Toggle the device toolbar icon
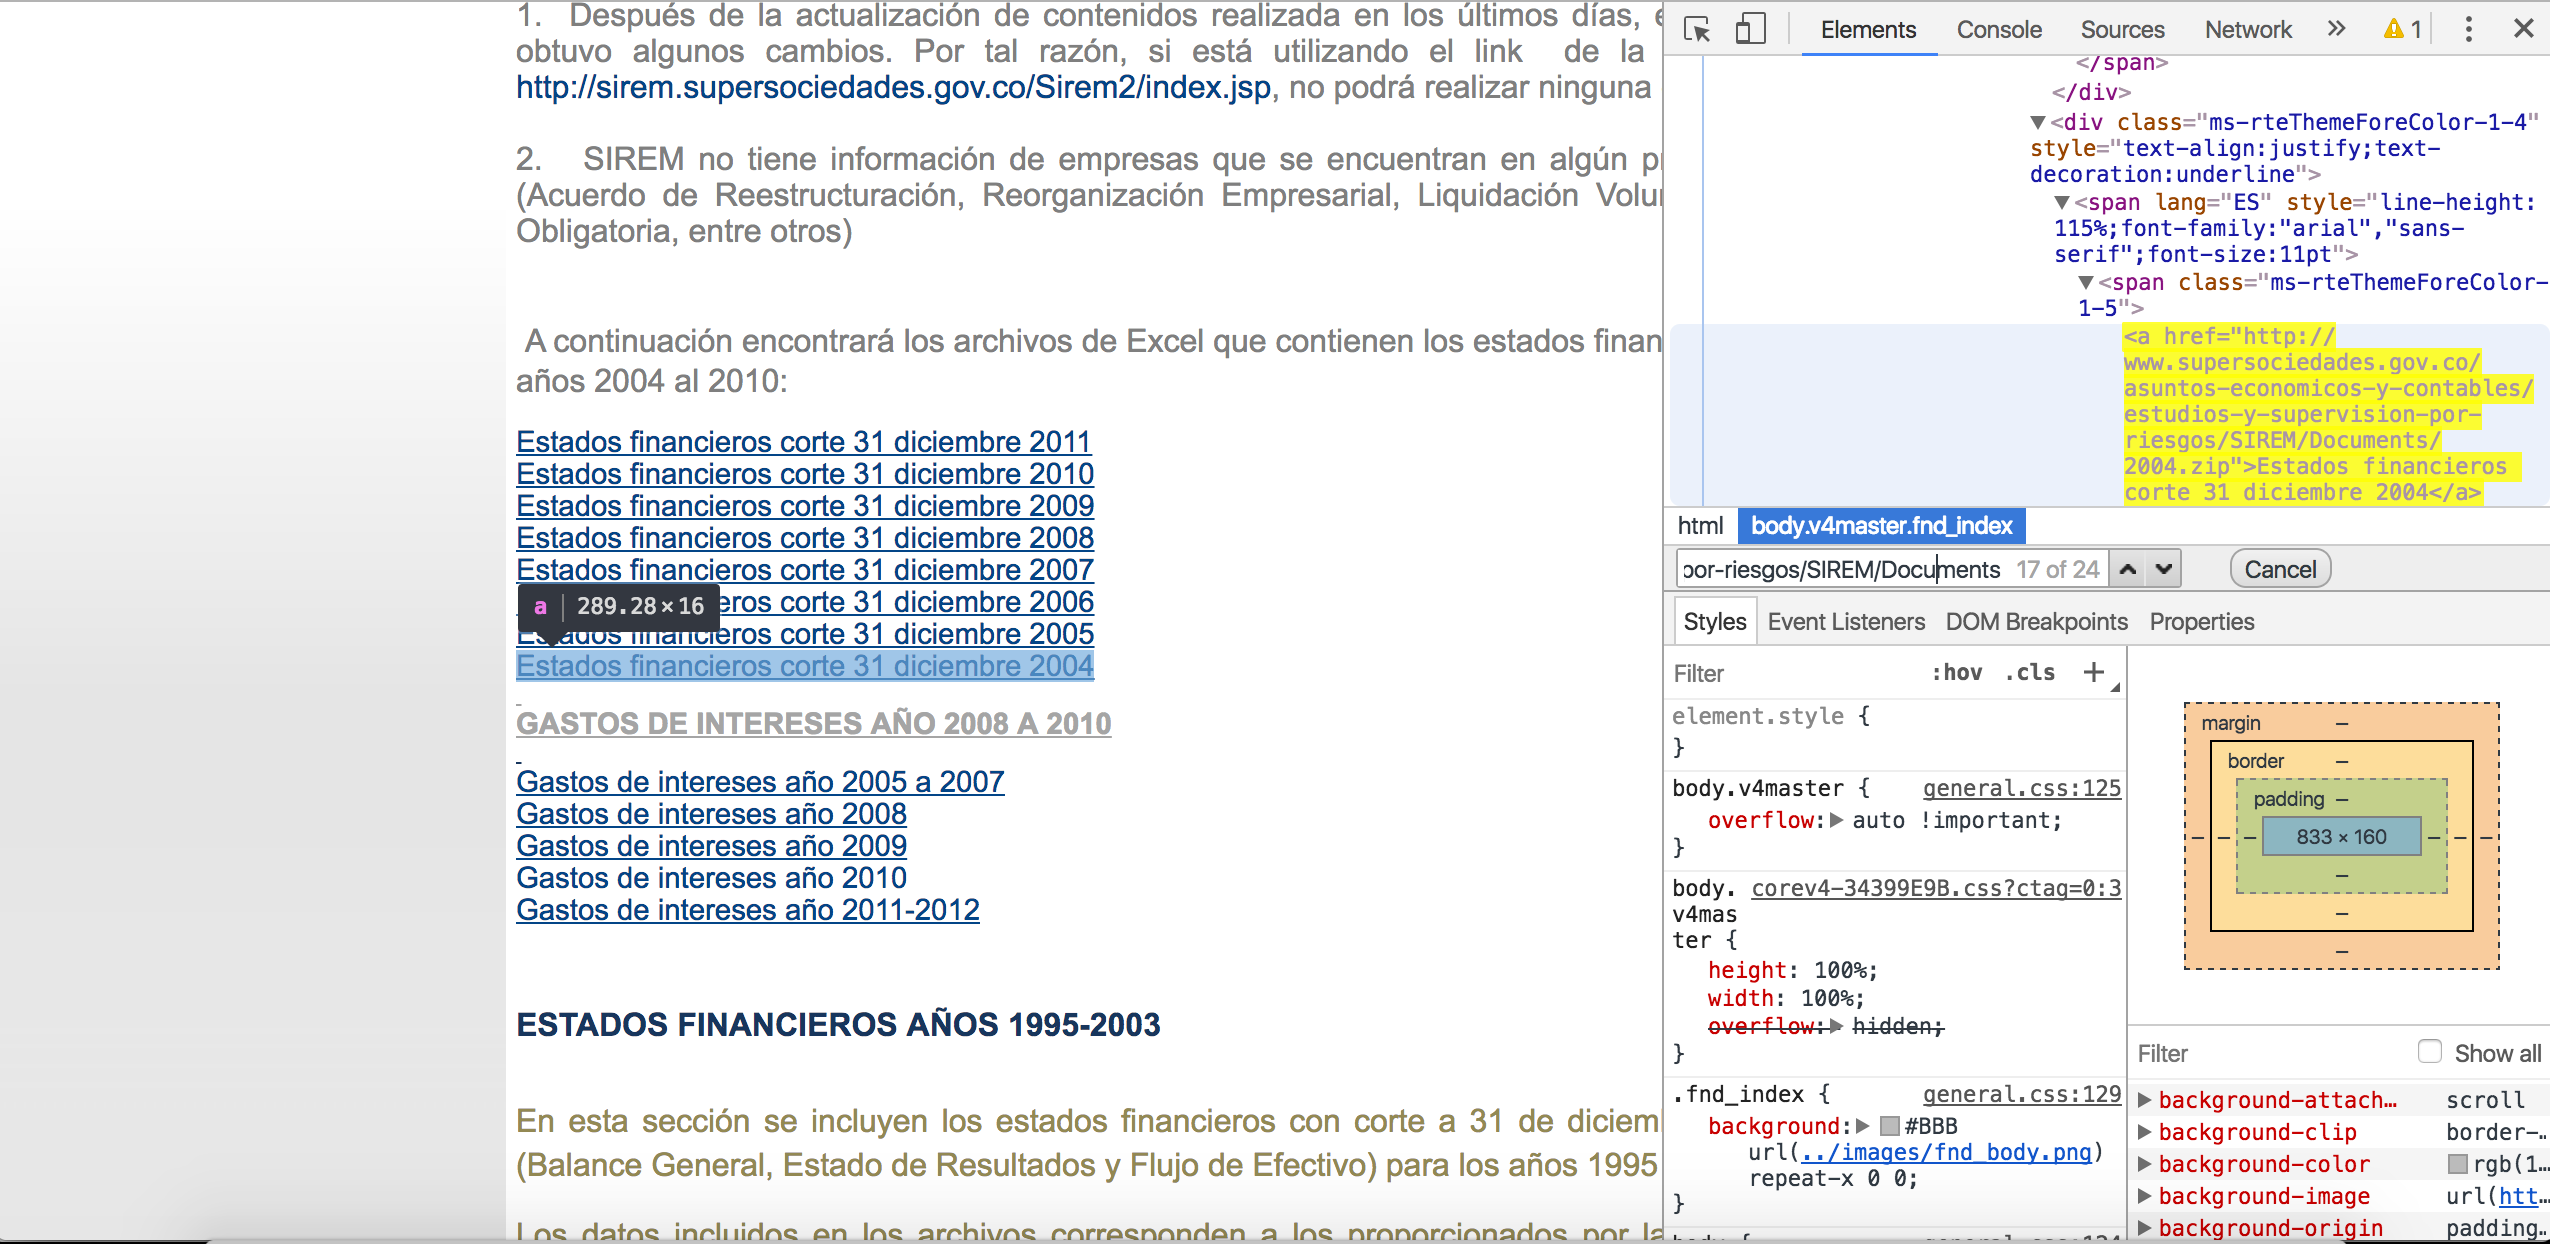The width and height of the screenshot is (2550, 1244). tap(1750, 29)
